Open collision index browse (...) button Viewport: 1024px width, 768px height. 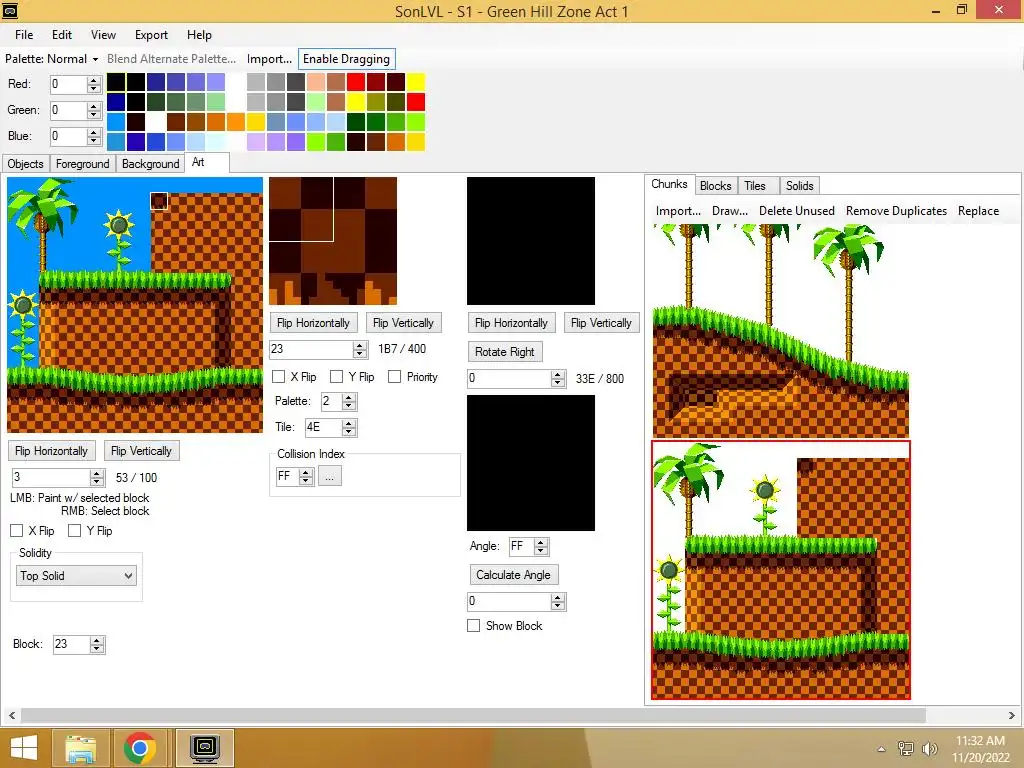click(330, 477)
